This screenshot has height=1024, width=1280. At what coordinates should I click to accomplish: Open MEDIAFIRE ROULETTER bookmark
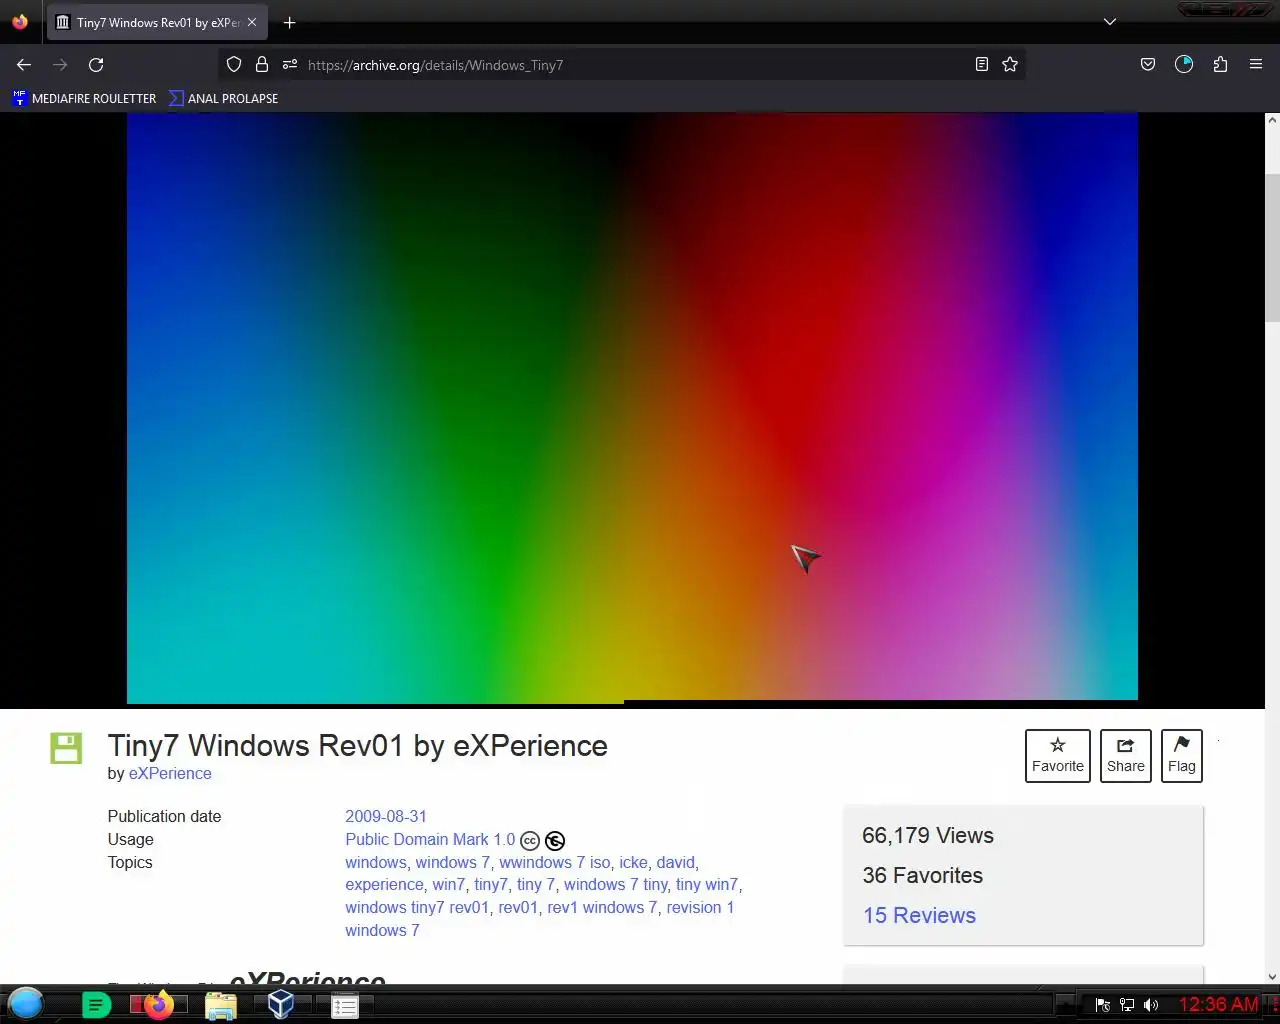click(x=84, y=98)
